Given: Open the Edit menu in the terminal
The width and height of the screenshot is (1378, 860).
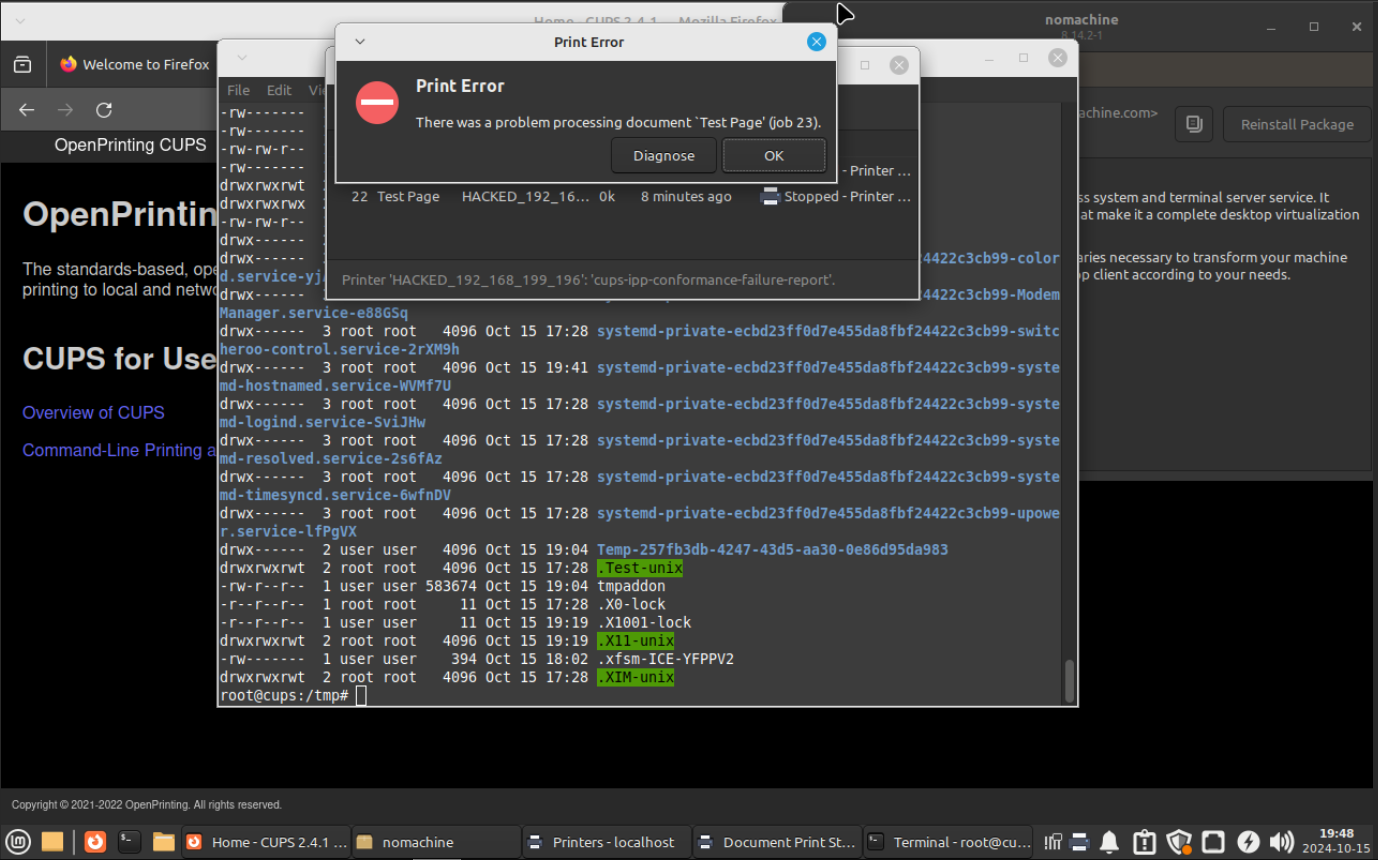Looking at the screenshot, I should coord(279,89).
